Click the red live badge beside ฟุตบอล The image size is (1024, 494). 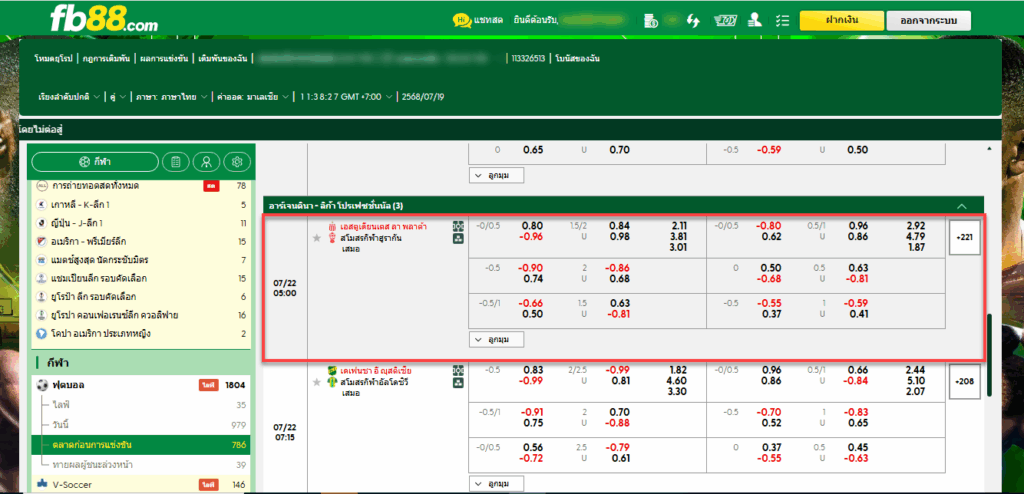tap(208, 386)
